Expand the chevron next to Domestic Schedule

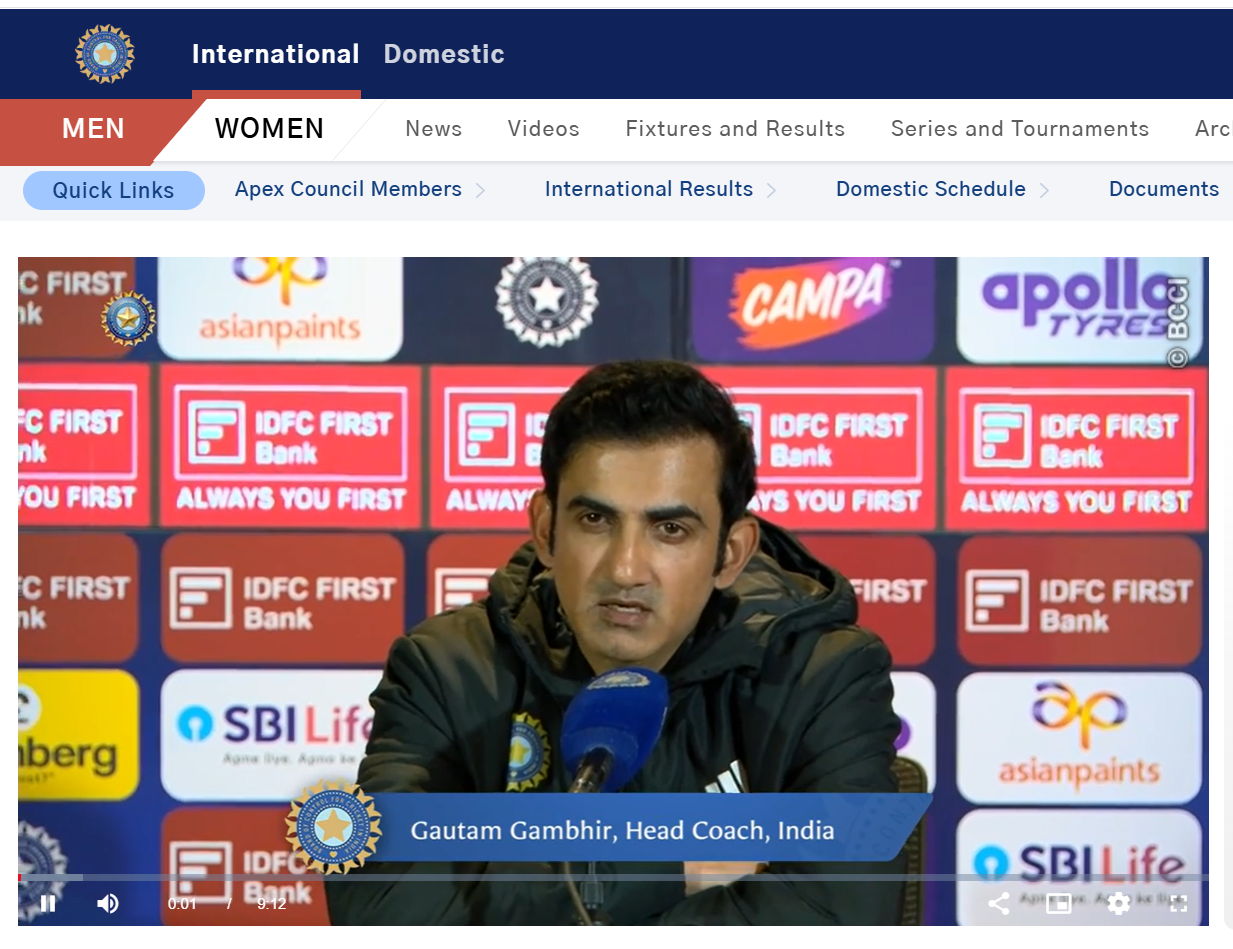[1044, 190]
